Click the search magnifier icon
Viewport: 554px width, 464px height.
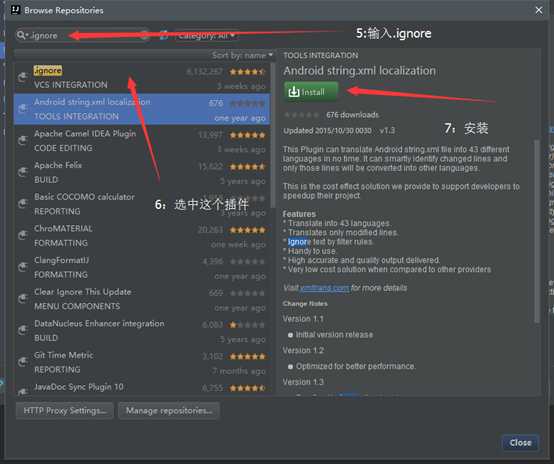(22, 35)
